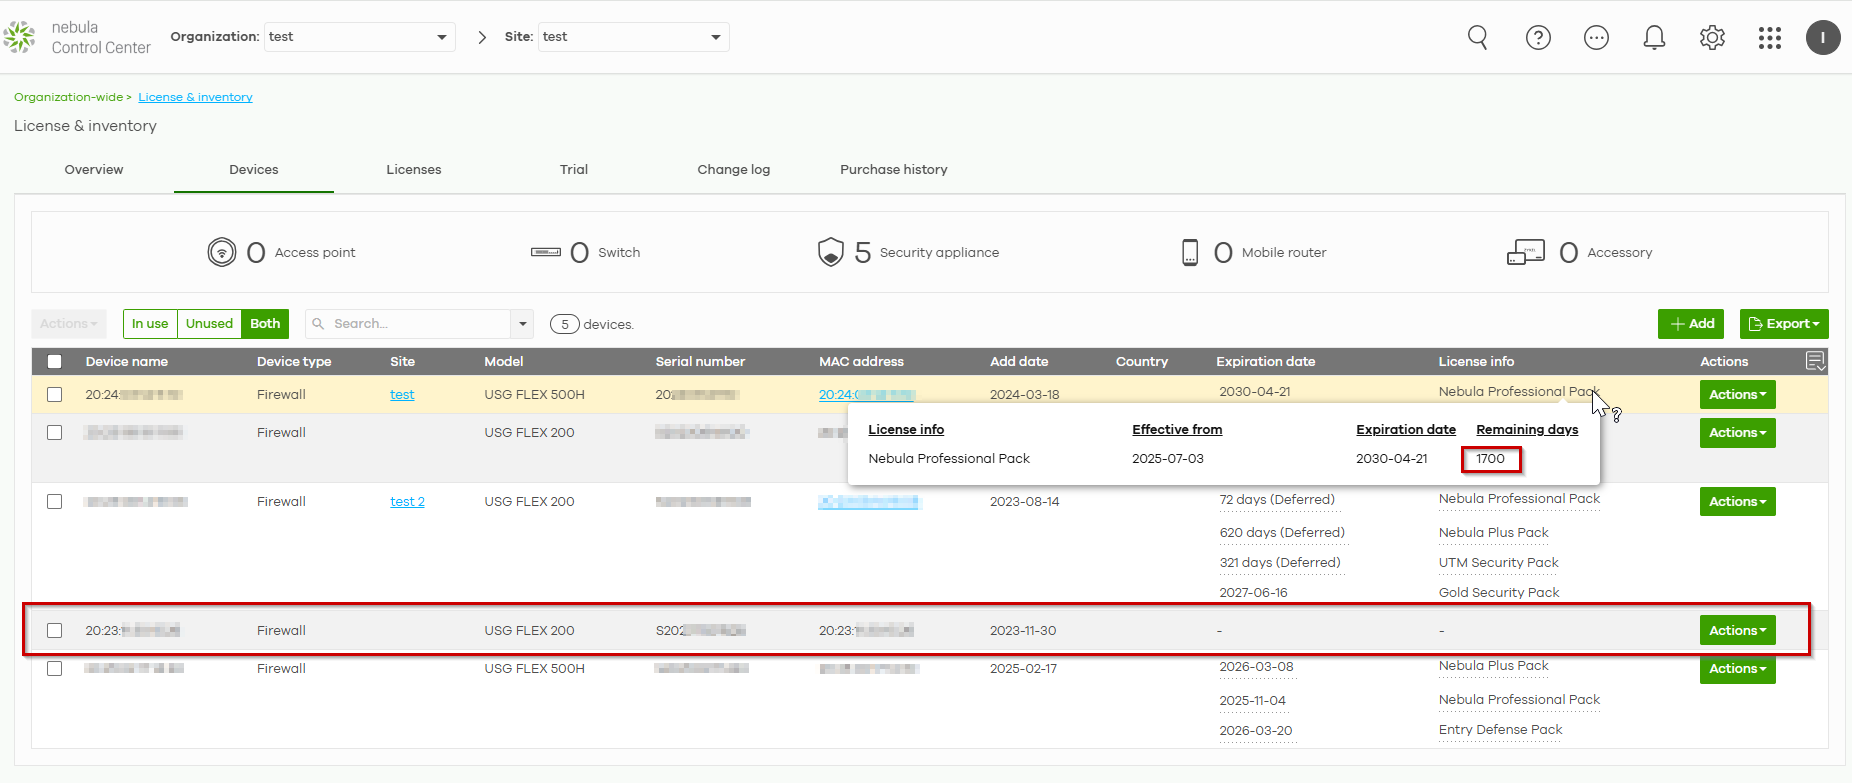Open Actions menu for the test 2 row
Viewport: 1852px width, 783px height.
click(x=1737, y=502)
